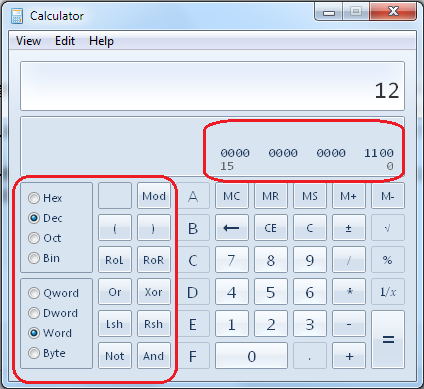Apply the Not bitwise operator
Viewport: 424px width, 389px height.
pos(115,356)
